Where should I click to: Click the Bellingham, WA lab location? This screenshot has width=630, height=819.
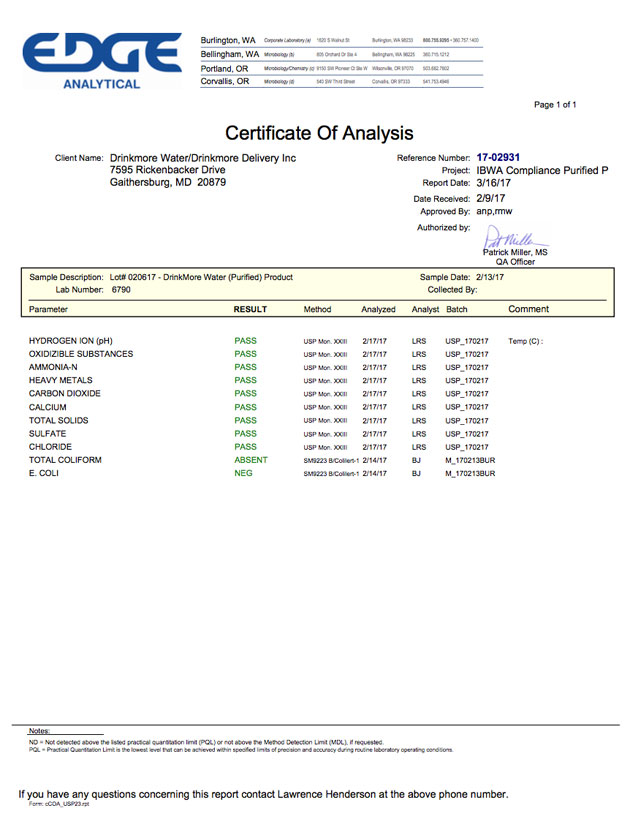(x=230, y=54)
